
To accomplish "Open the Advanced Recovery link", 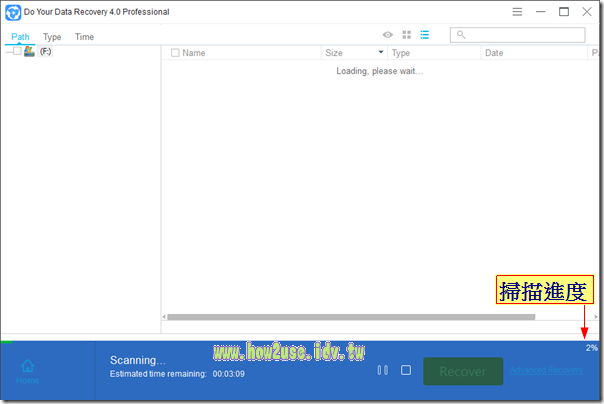I will 546,371.
